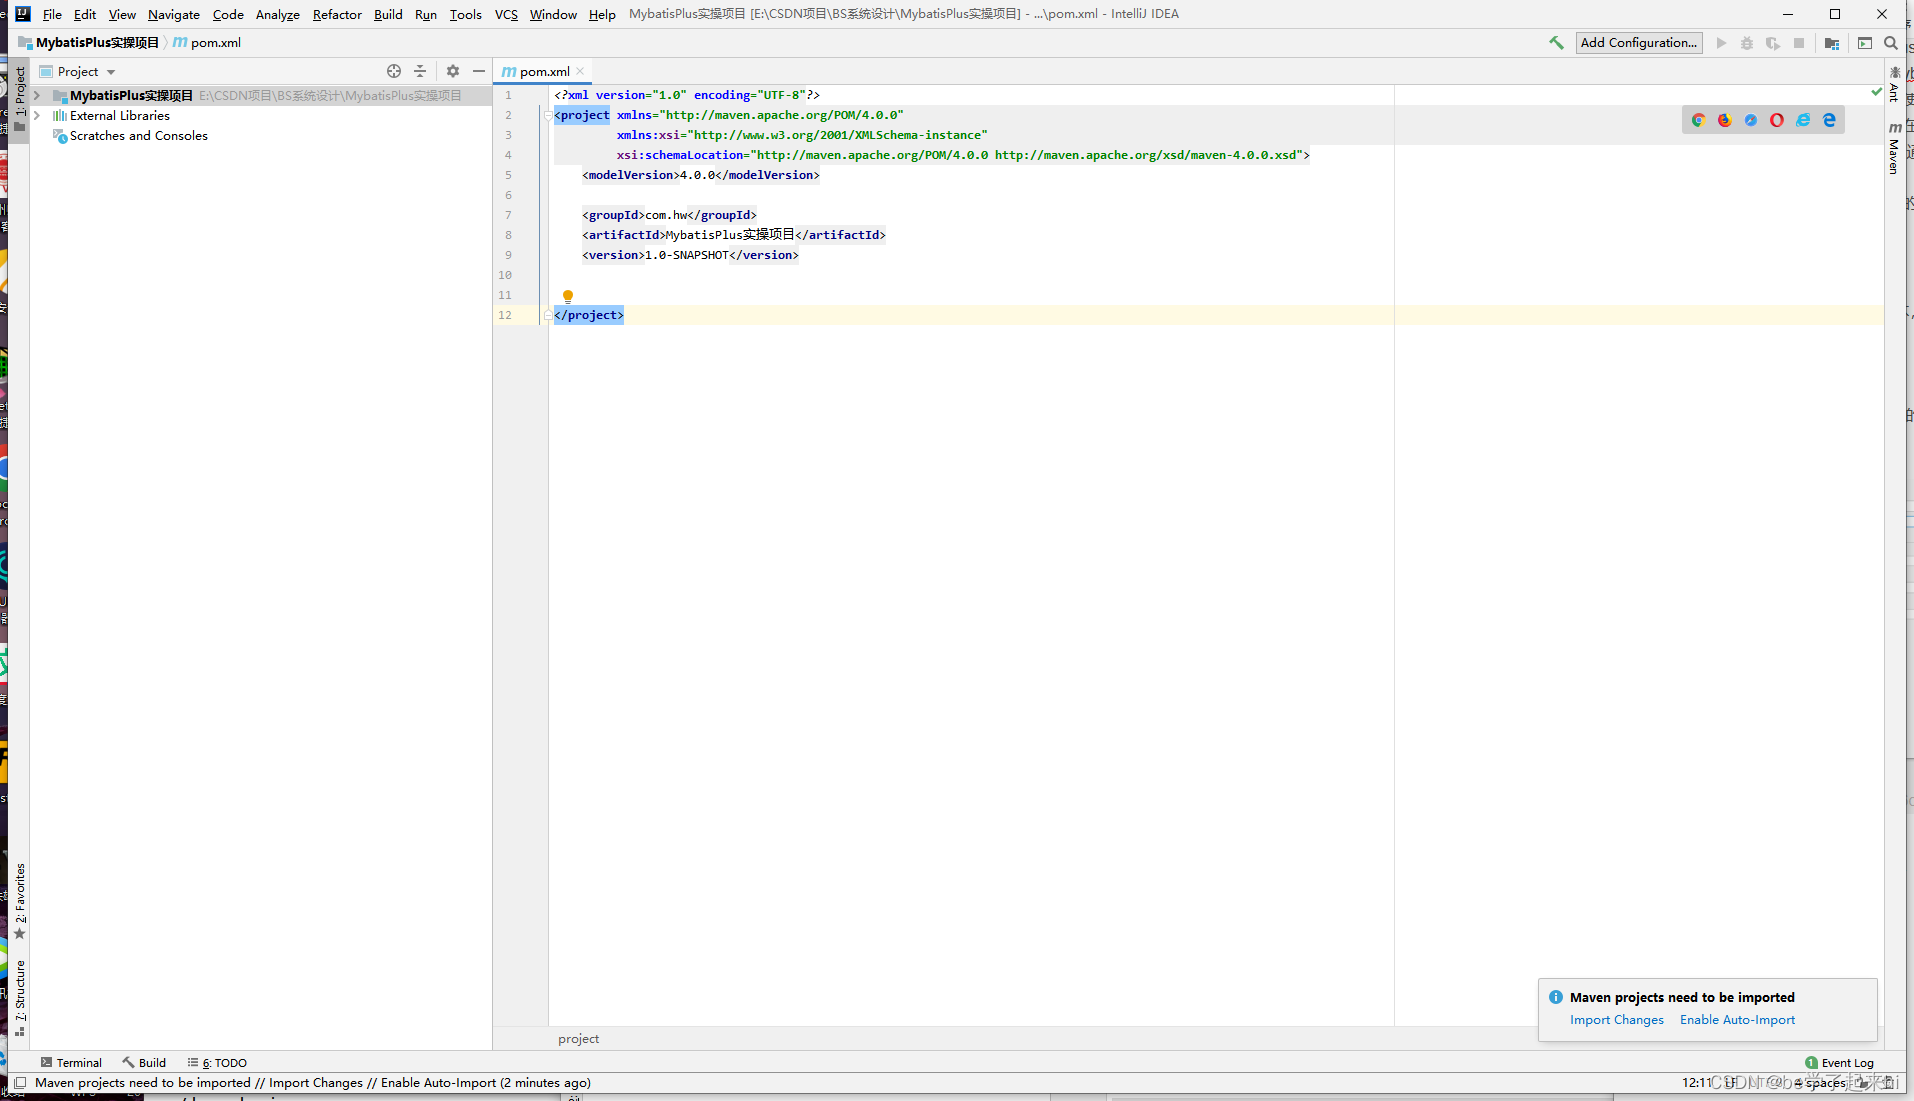Viewport: 1914px width, 1101px height.
Task: Expand the MybatisPlus project tree node
Action: point(37,96)
